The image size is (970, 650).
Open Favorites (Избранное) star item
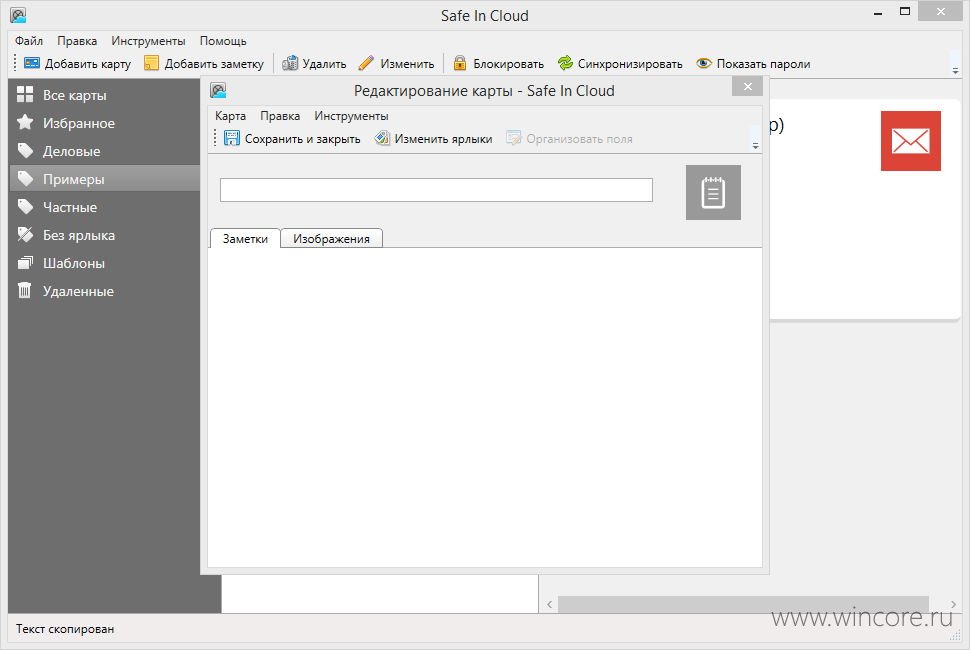[104, 122]
